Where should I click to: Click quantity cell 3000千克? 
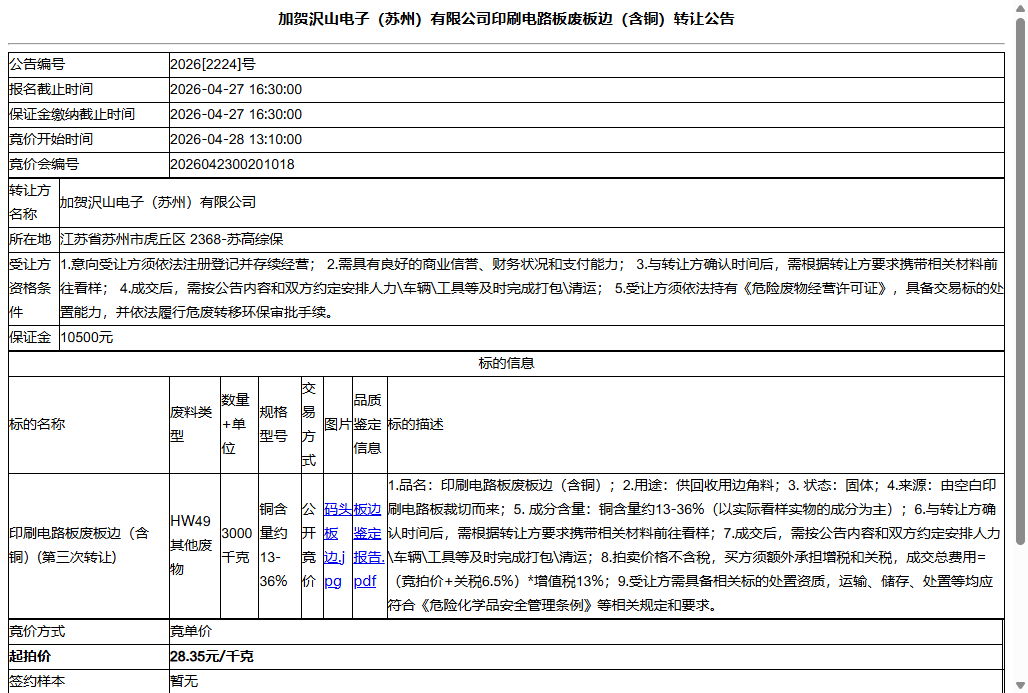pos(239,545)
